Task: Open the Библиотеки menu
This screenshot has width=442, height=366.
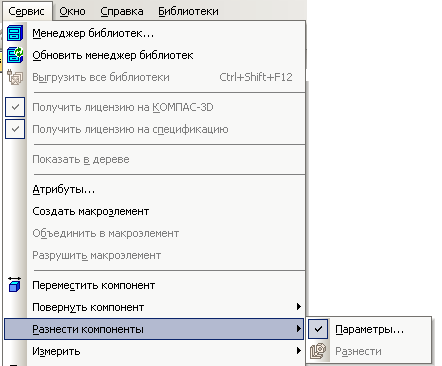Action: tap(188, 11)
